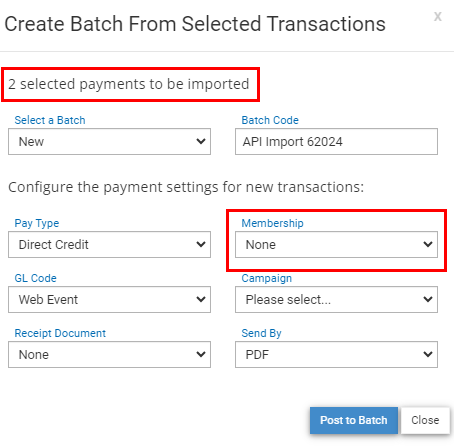
Task: Click the Receipt Document label
Action: coord(60,333)
